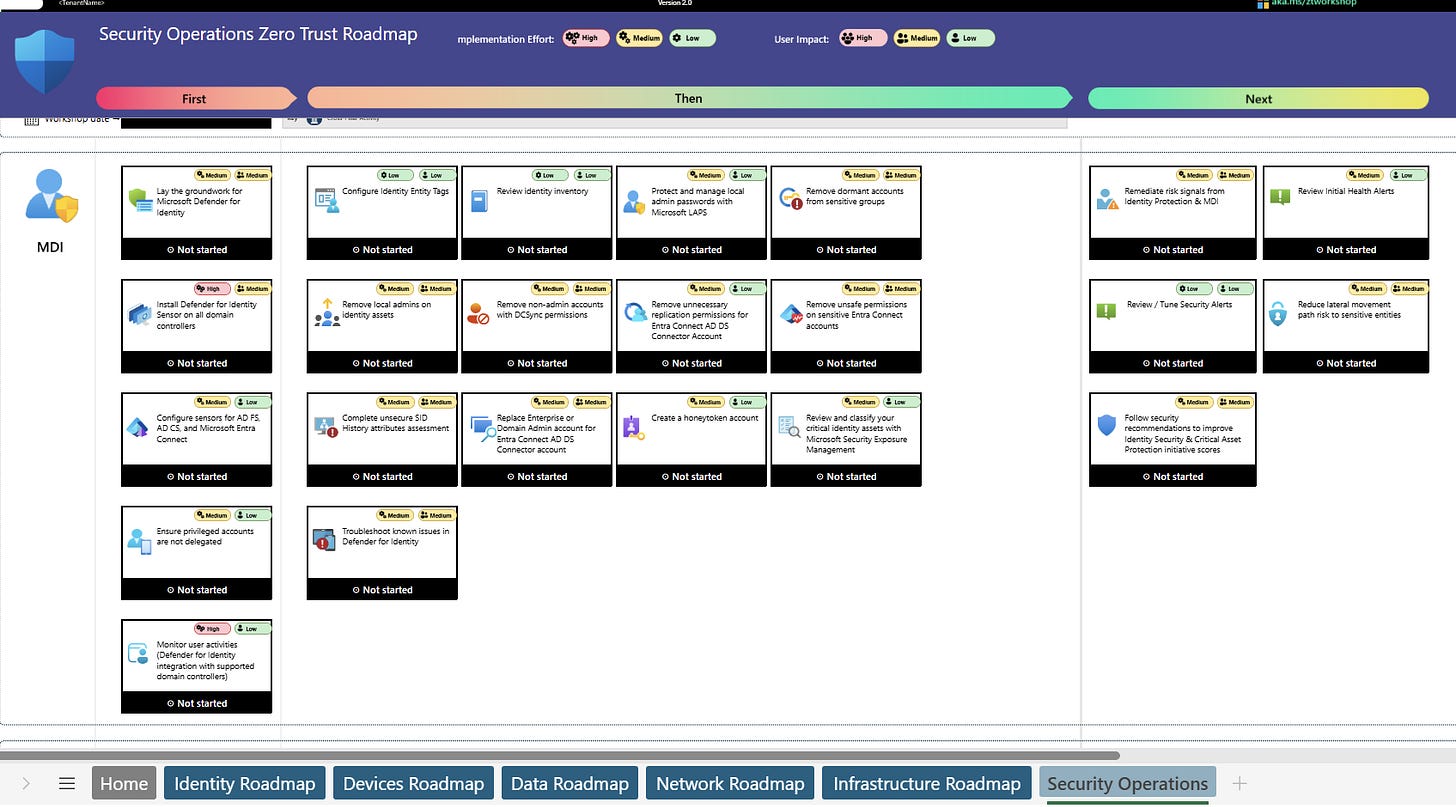Click the unsecure SID History card icon
Viewport: 1456px width, 807px height.
[x=326, y=427]
